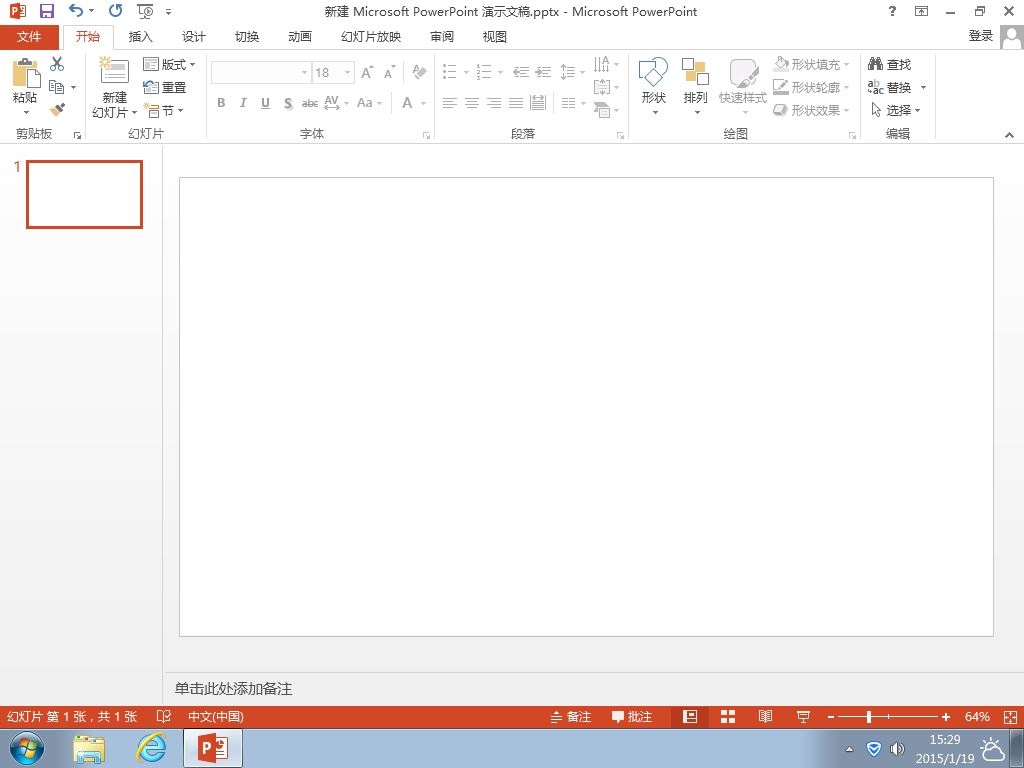
Task: Align text right
Action: pyautogui.click(x=494, y=103)
